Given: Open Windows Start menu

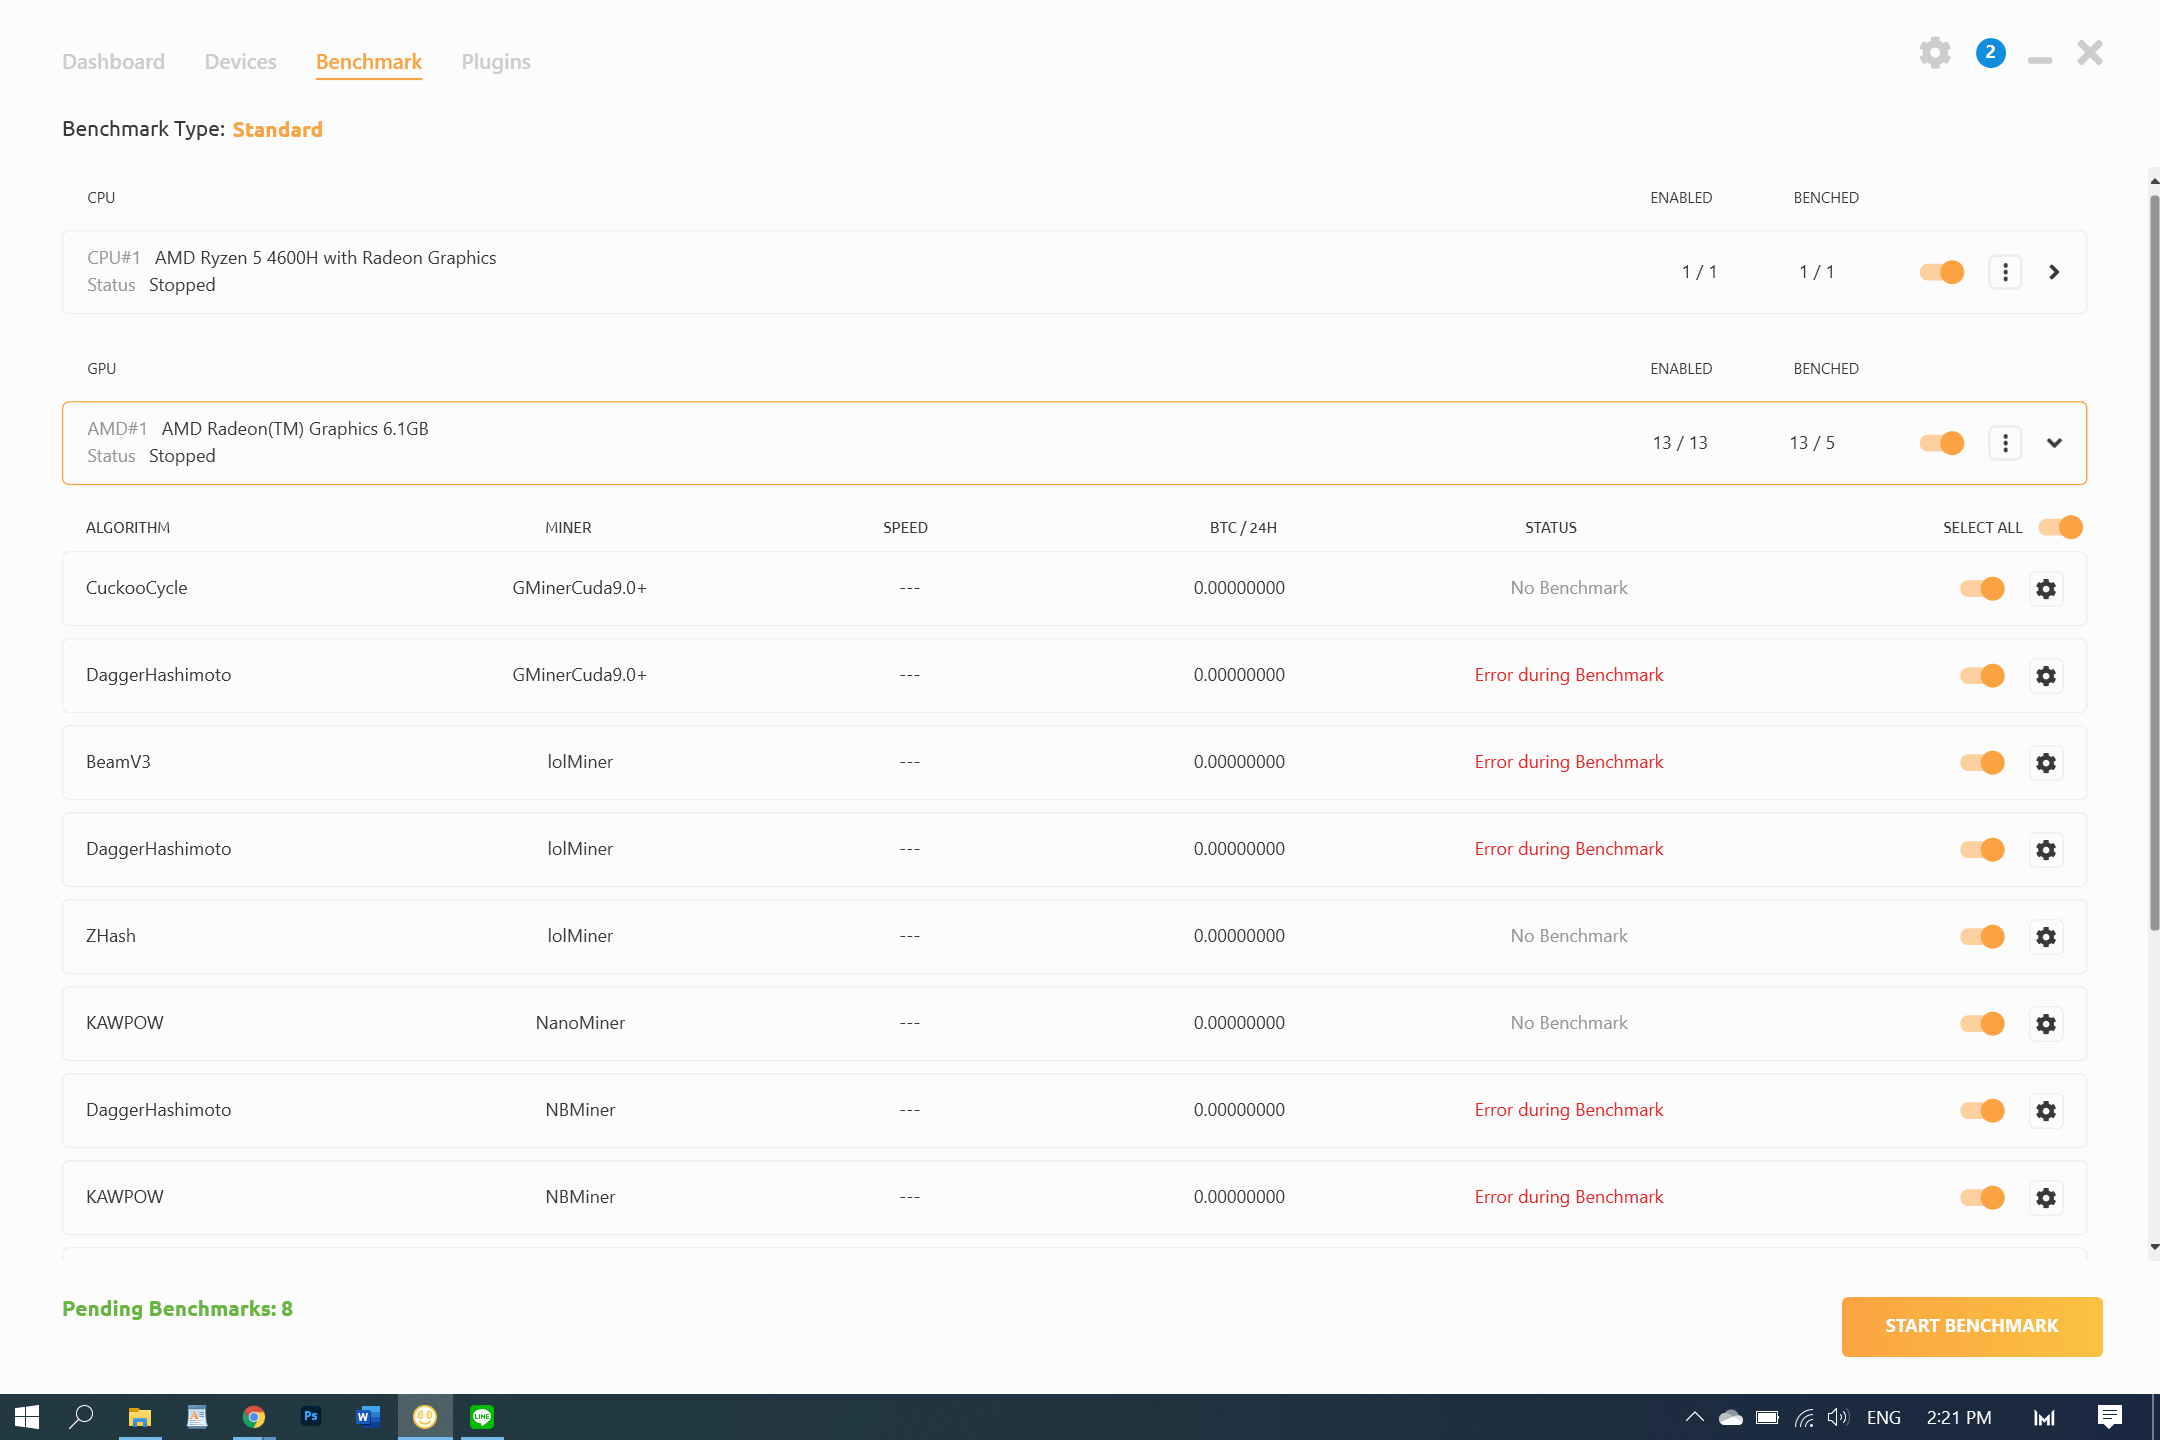Looking at the screenshot, I should pyautogui.click(x=27, y=1417).
